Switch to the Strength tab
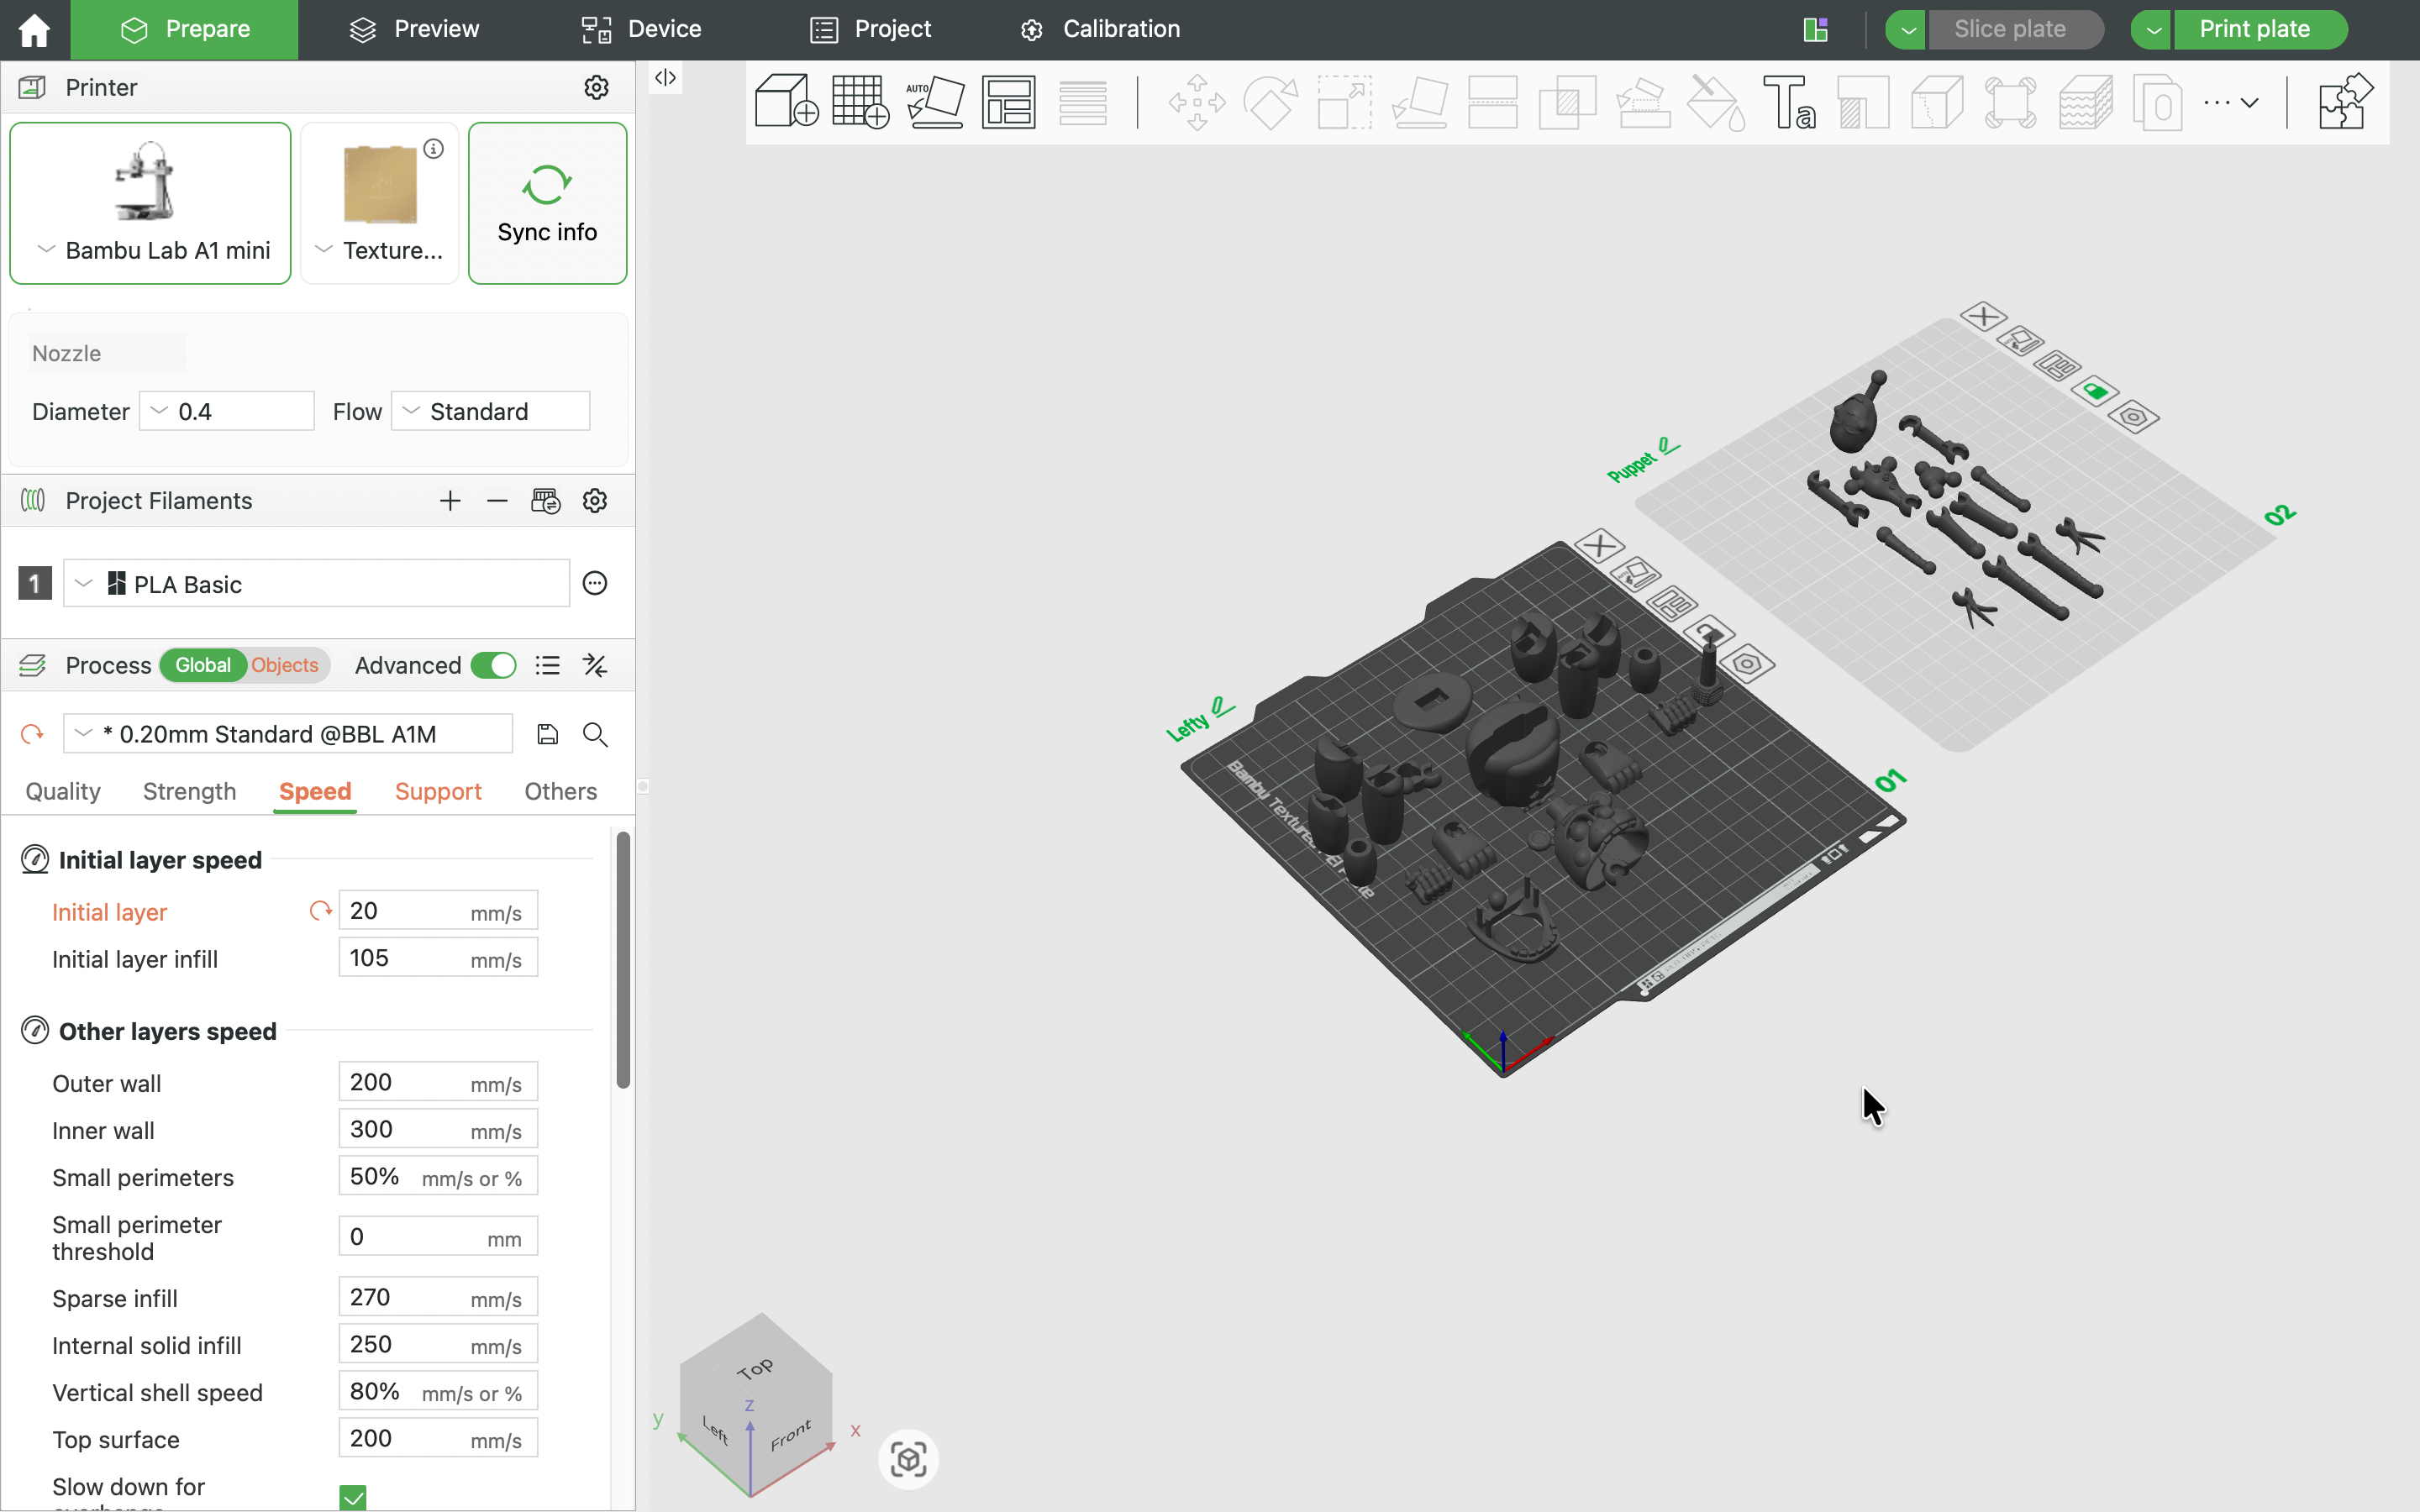2420x1512 pixels. (190, 792)
